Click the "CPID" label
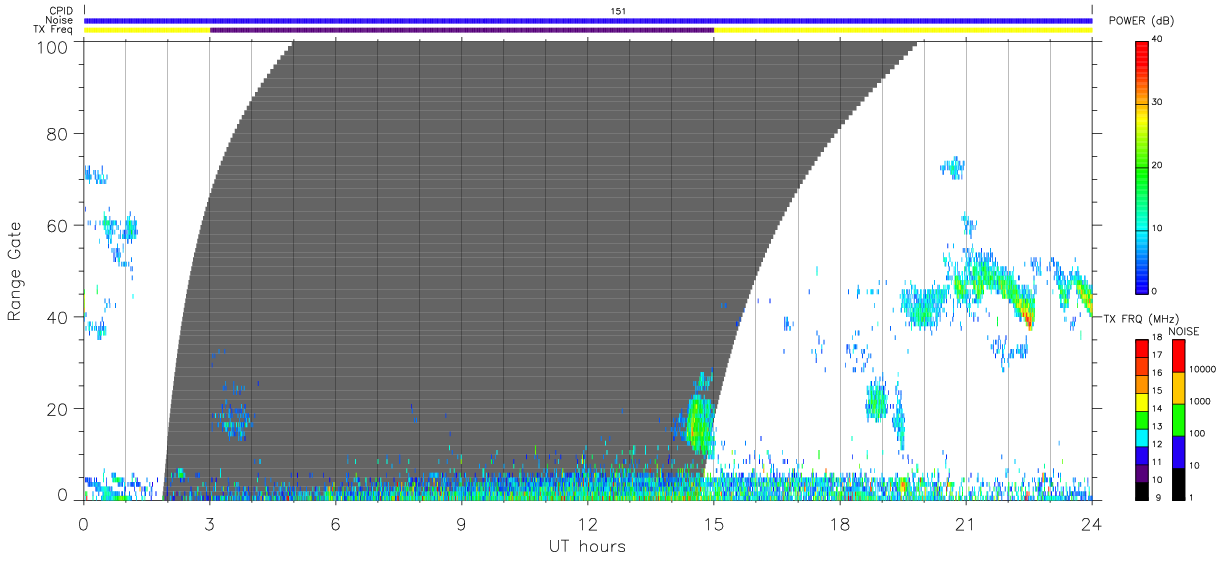 [60, 10]
